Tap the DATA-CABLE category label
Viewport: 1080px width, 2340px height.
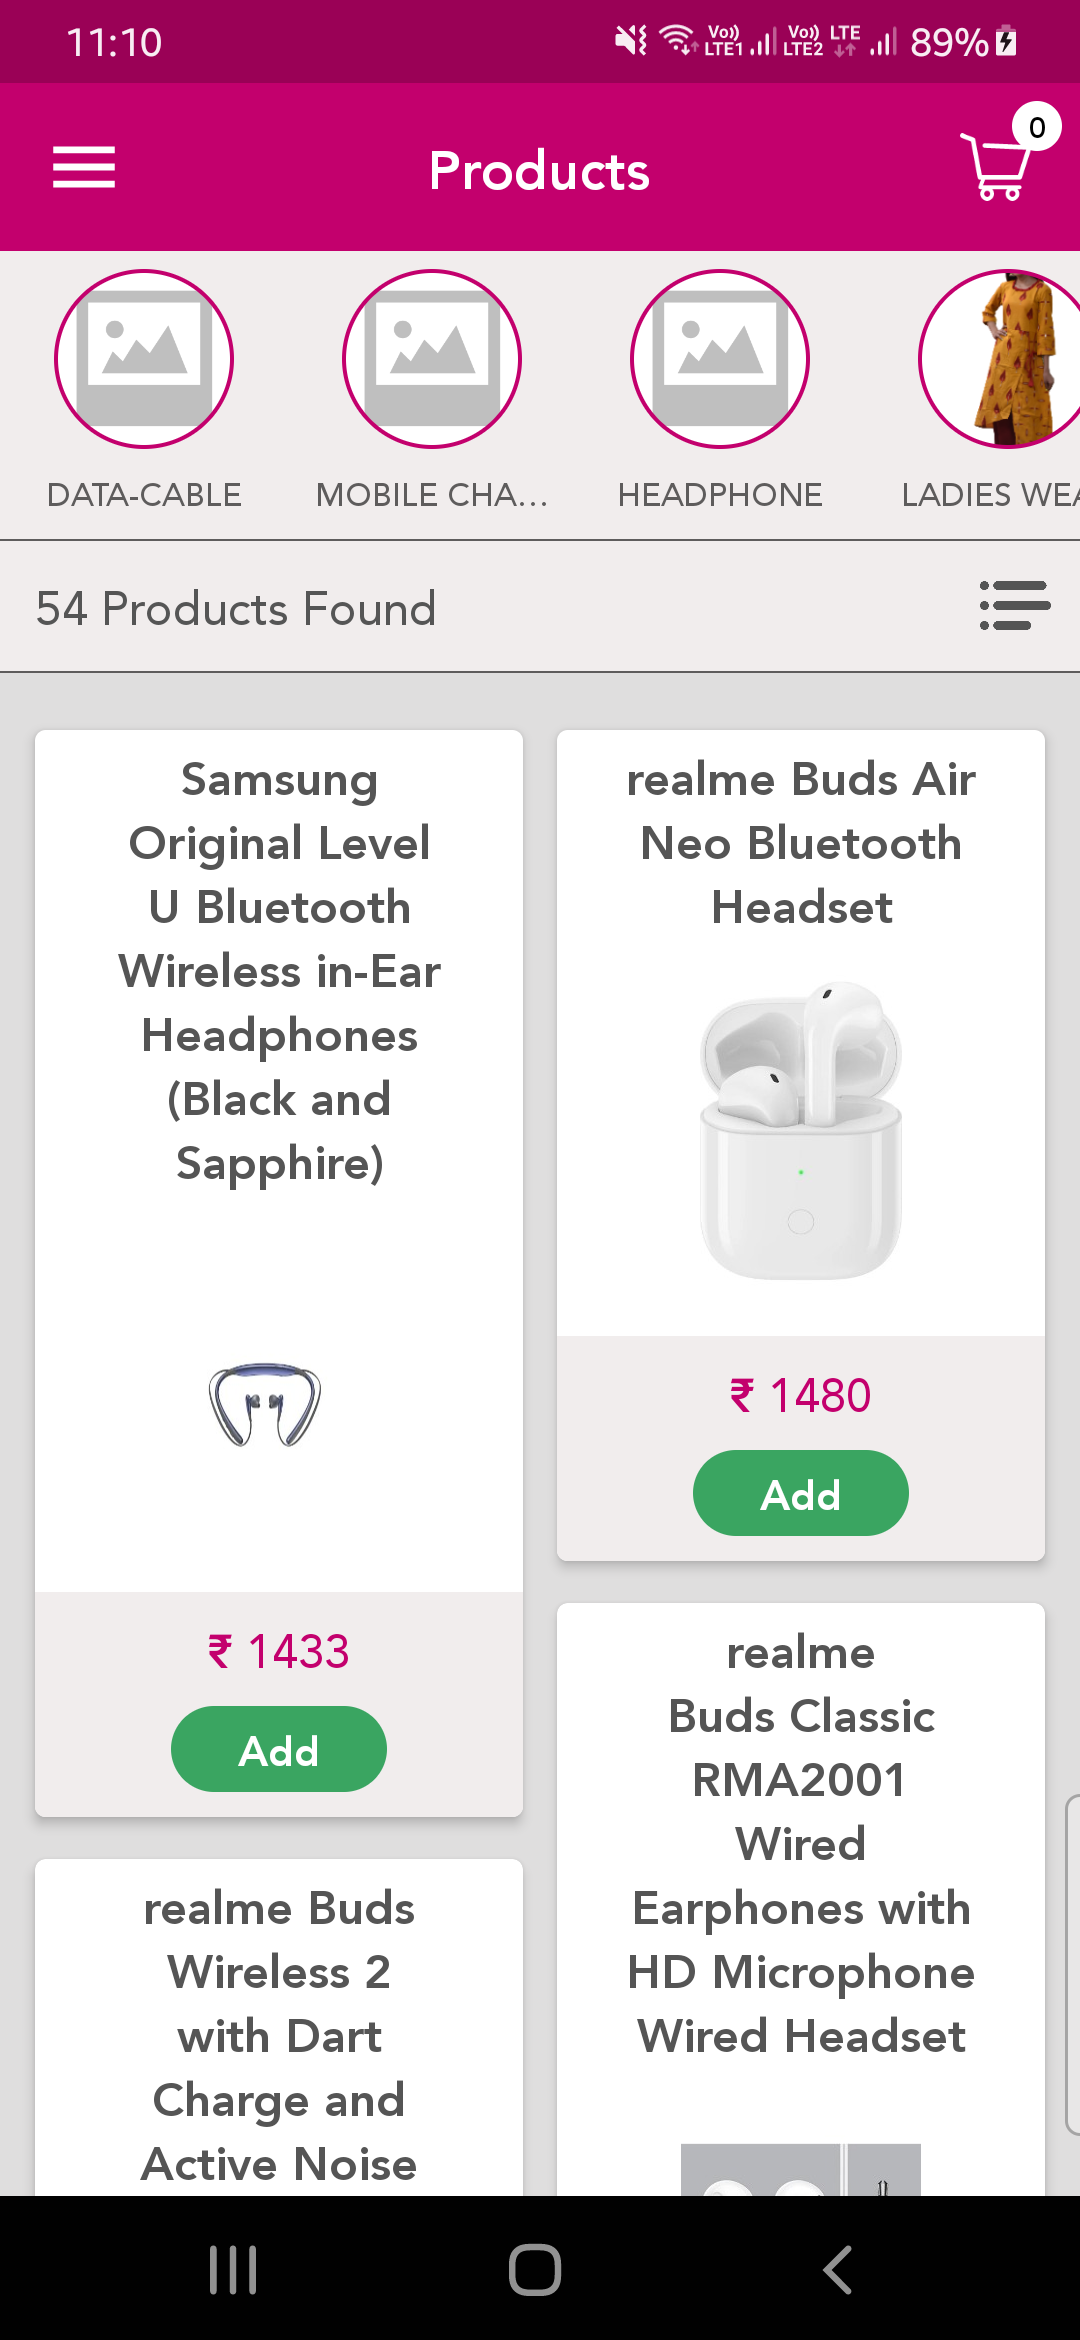[144, 495]
